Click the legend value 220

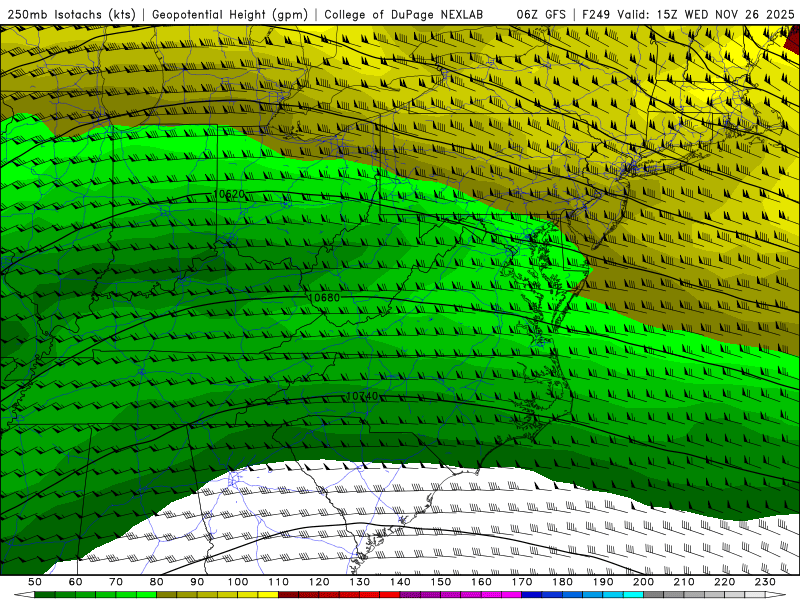coord(724,582)
